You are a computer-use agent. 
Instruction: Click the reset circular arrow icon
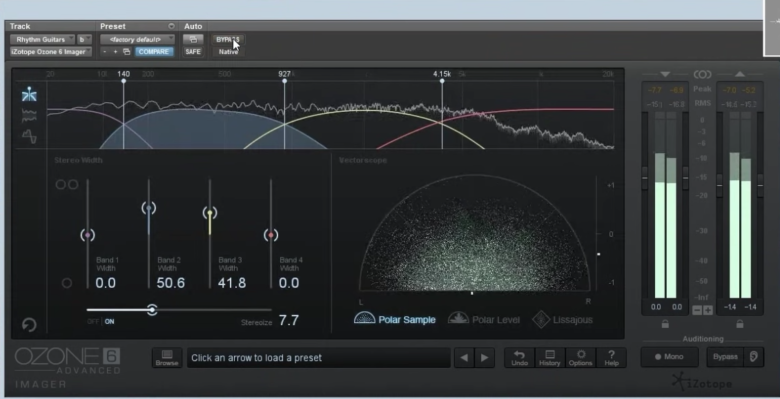point(29,325)
